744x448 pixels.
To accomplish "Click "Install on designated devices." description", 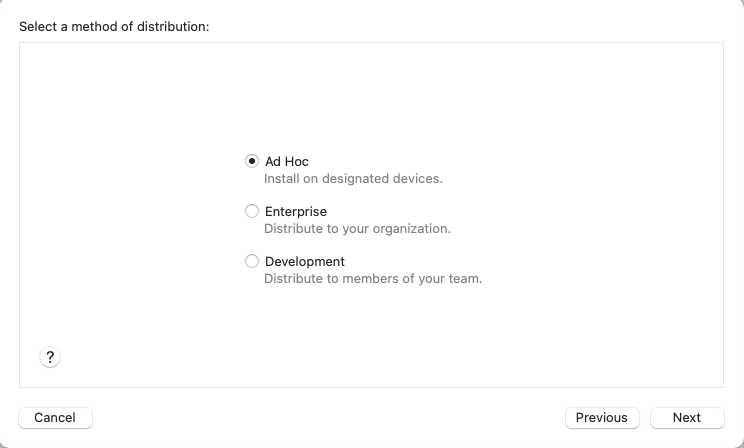I will tap(353, 179).
